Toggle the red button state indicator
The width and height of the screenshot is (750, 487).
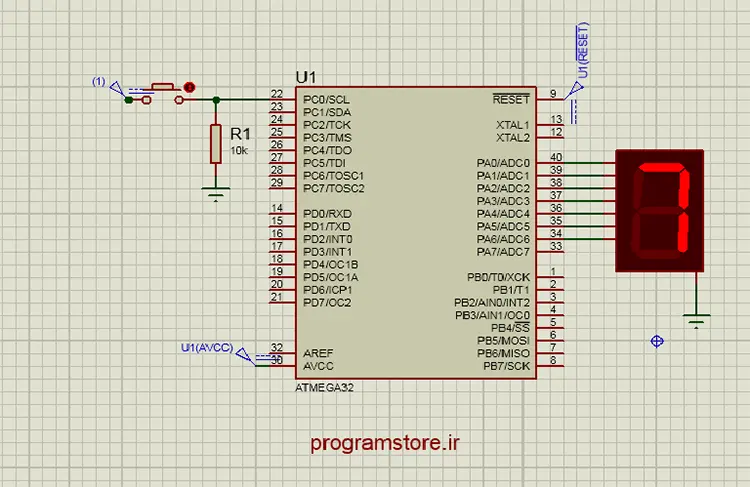click(190, 88)
